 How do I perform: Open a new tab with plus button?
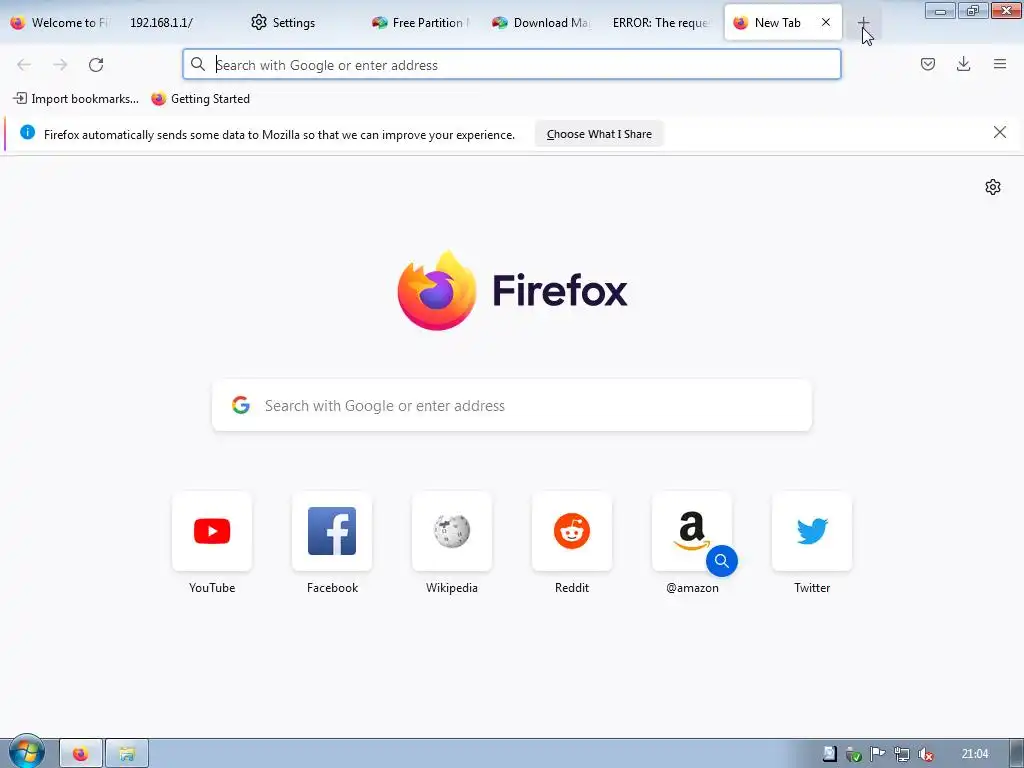(x=863, y=23)
